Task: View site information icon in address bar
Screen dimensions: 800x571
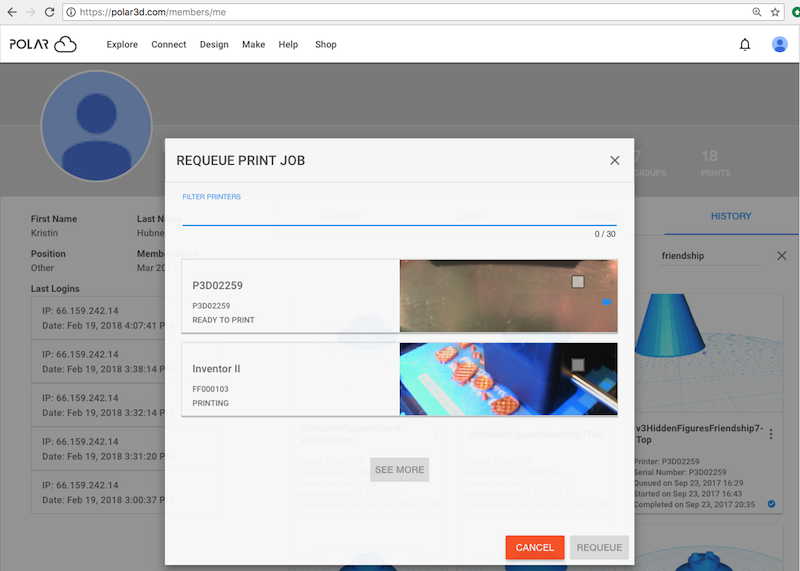Action: (x=71, y=12)
